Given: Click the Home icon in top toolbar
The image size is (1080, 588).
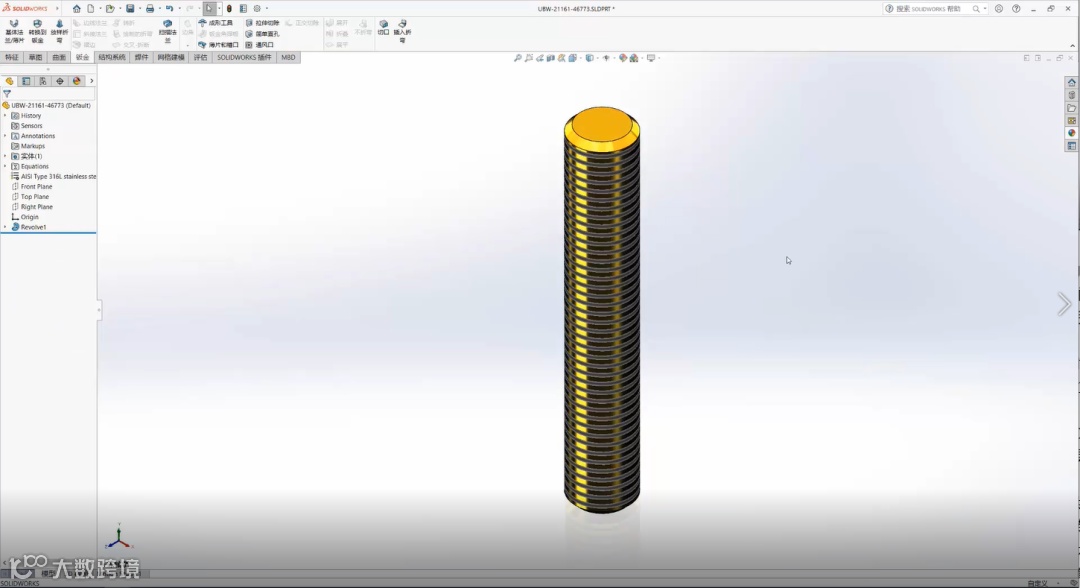Looking at the screenshot, I should (76, 9).
